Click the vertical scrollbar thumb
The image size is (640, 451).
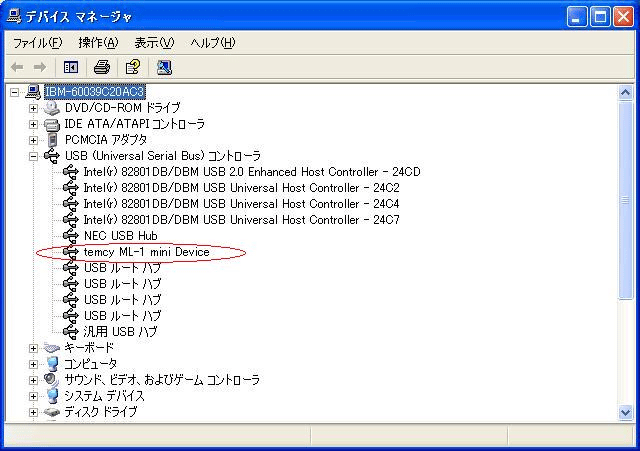pos(625,200)
